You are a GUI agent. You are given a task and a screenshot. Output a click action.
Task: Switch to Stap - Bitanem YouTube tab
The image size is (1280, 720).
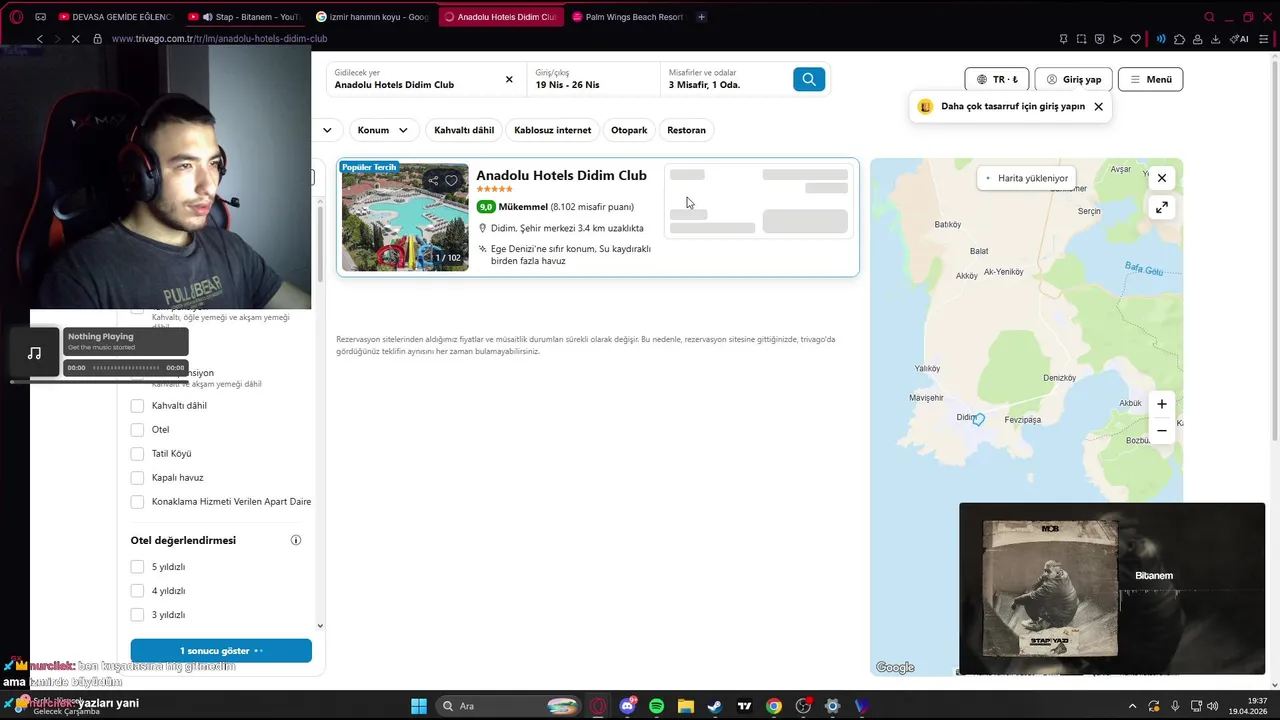244,17
